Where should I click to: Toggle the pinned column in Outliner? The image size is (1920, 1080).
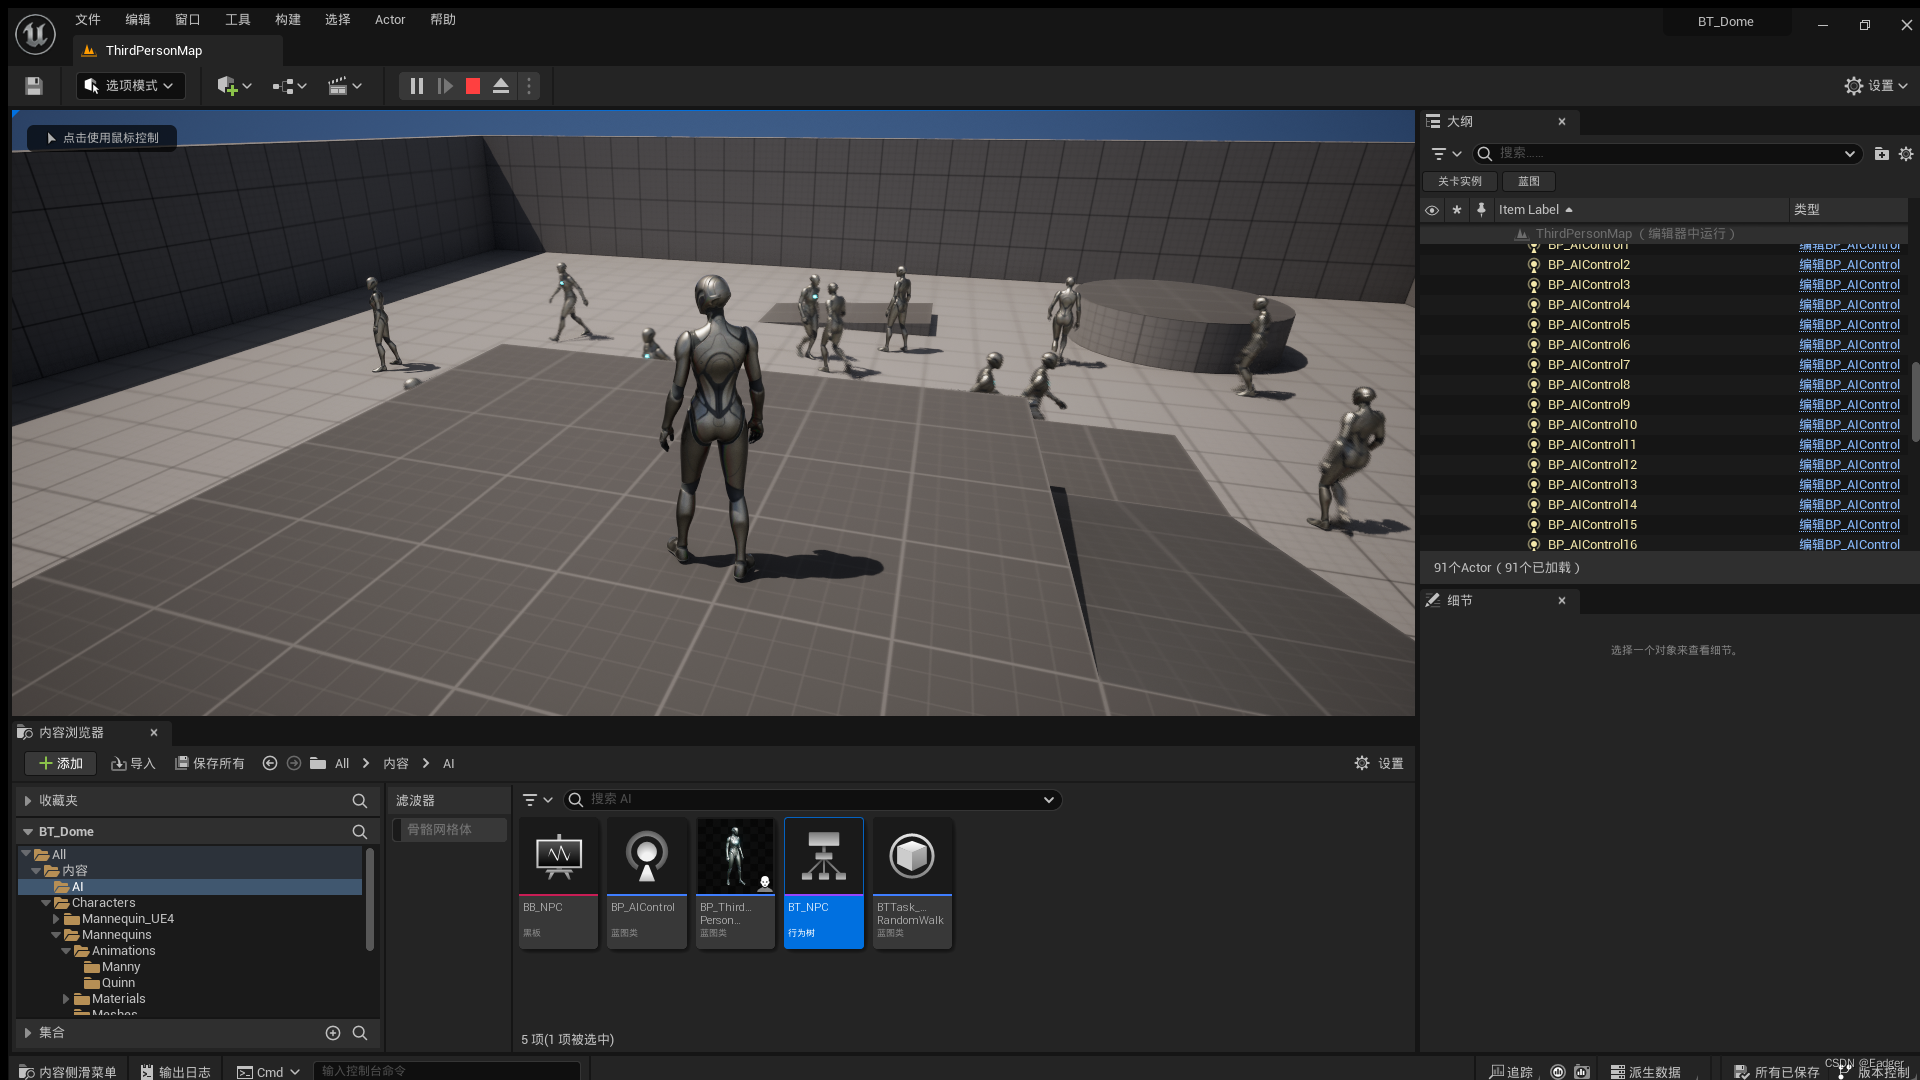[1481, 210]
